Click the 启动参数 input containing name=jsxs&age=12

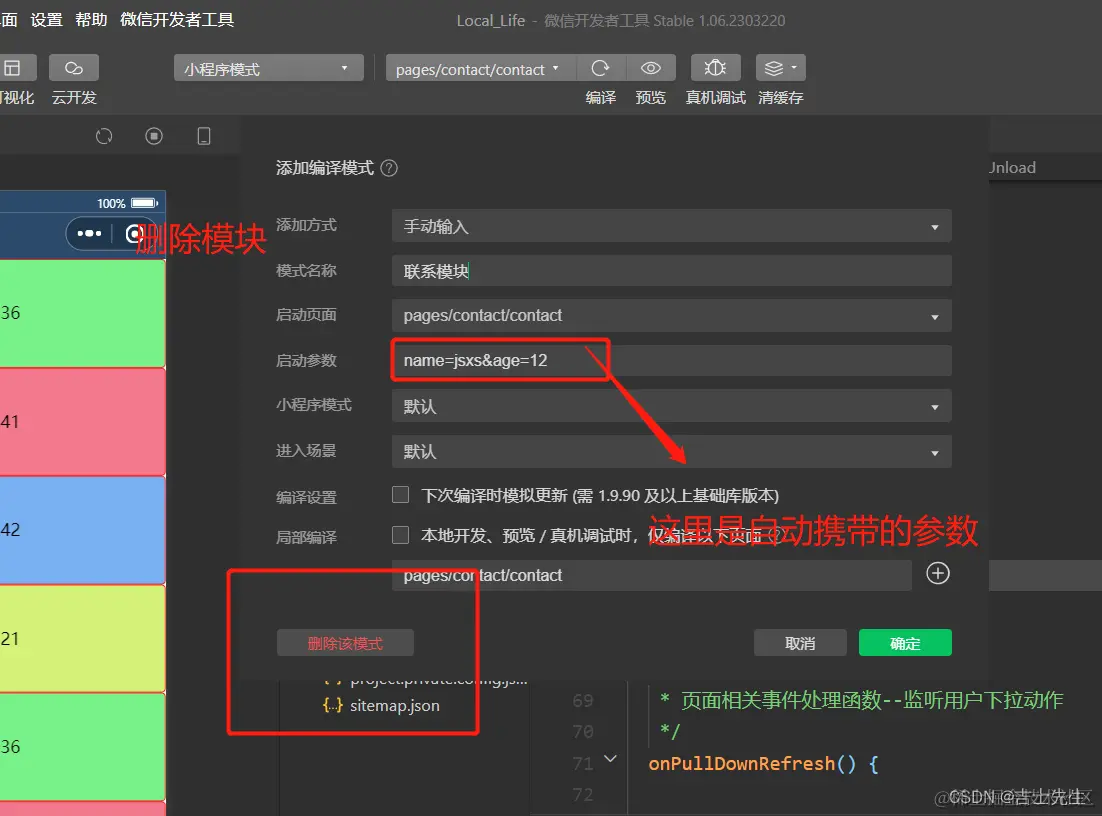coord(500,360)
